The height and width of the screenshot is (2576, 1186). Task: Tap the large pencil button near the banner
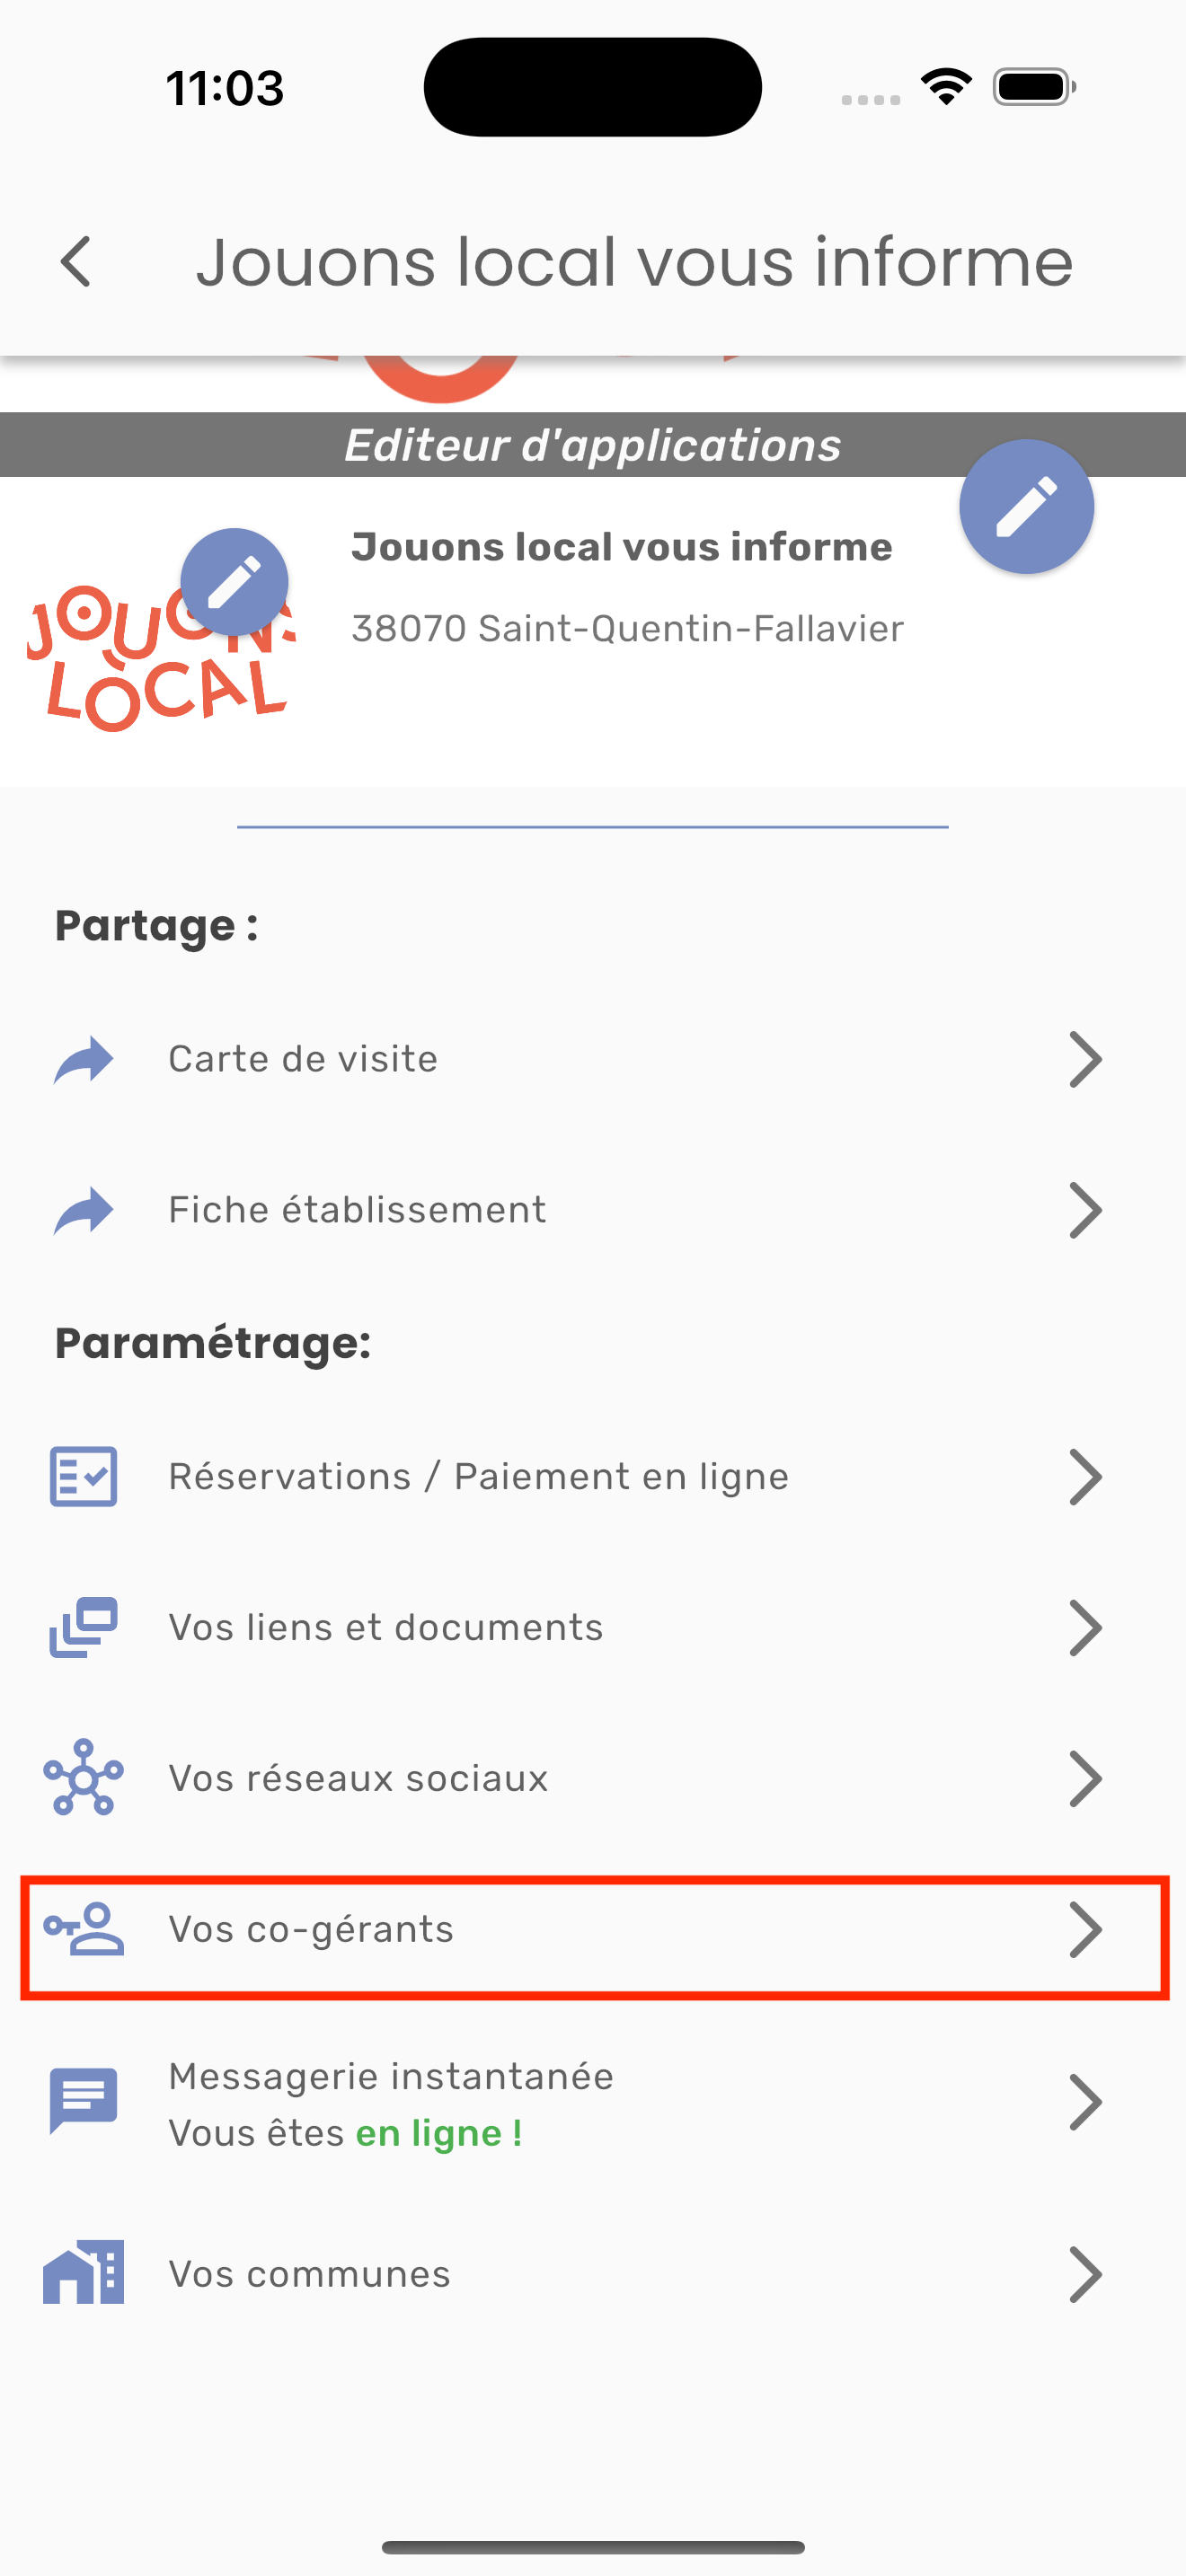[x=1026, y=507]
